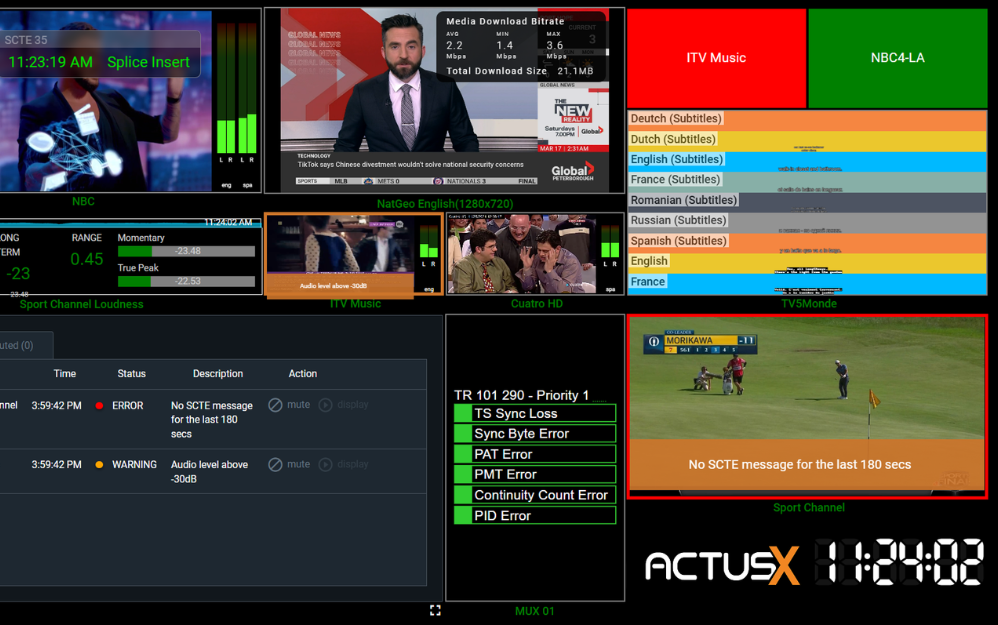The height and width of the screenshot is (625, 998).
Task: Select the No SCTE message error description
Action: [x=211, y=420]
